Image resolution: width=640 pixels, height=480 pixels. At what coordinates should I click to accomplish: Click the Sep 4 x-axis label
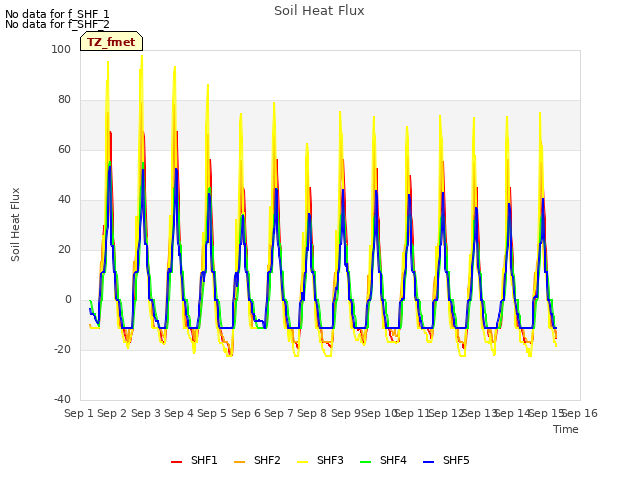point(179,413)
